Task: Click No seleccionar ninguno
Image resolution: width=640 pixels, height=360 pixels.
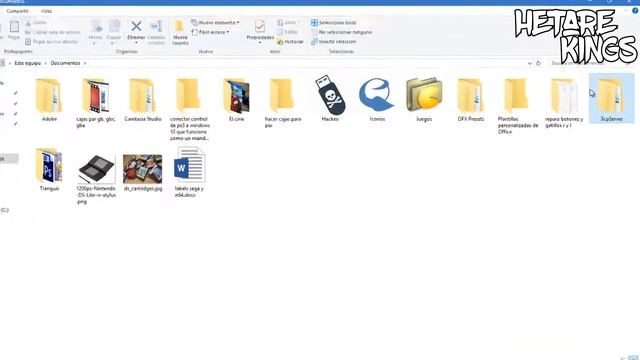Action: (x=341, y=32)
